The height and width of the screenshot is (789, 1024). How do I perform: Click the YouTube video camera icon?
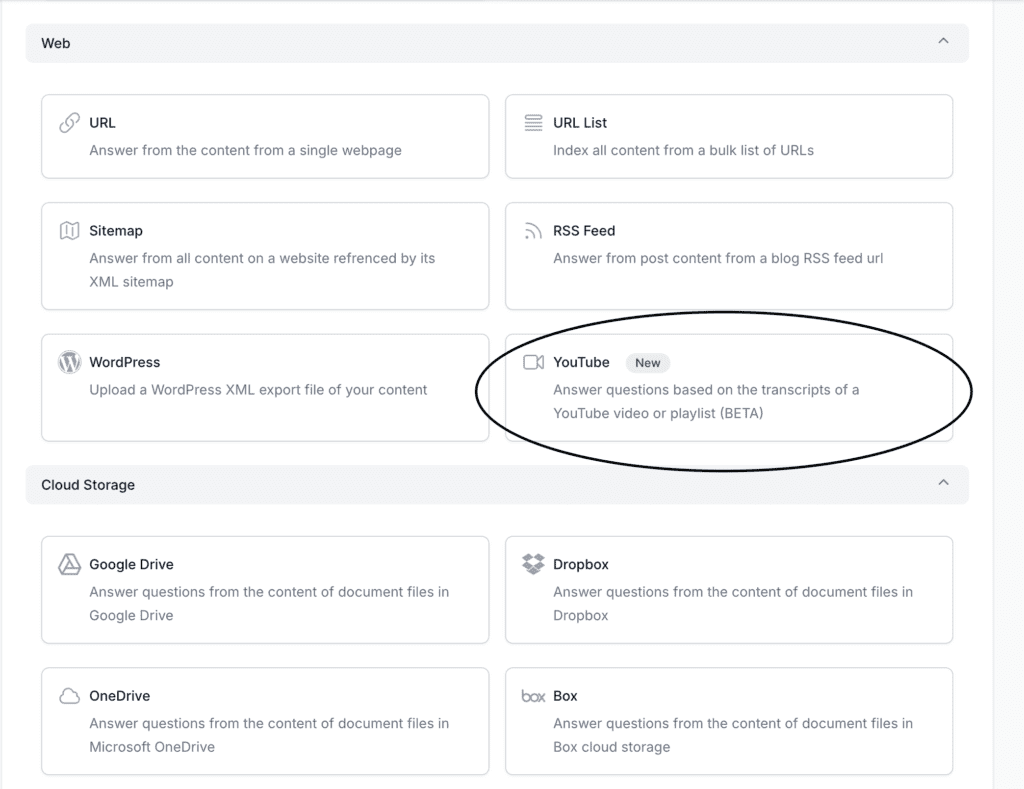coord(533,362)
